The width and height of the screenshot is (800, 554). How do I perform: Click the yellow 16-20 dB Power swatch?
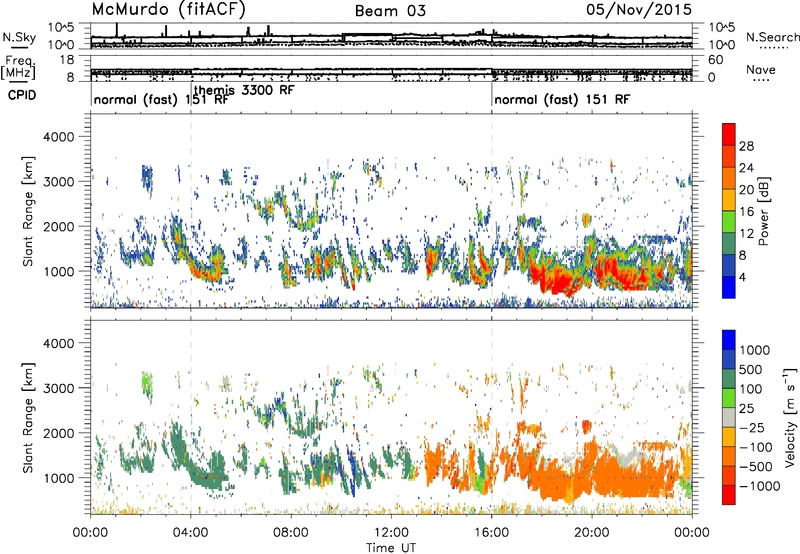click(x=729, y=199)
